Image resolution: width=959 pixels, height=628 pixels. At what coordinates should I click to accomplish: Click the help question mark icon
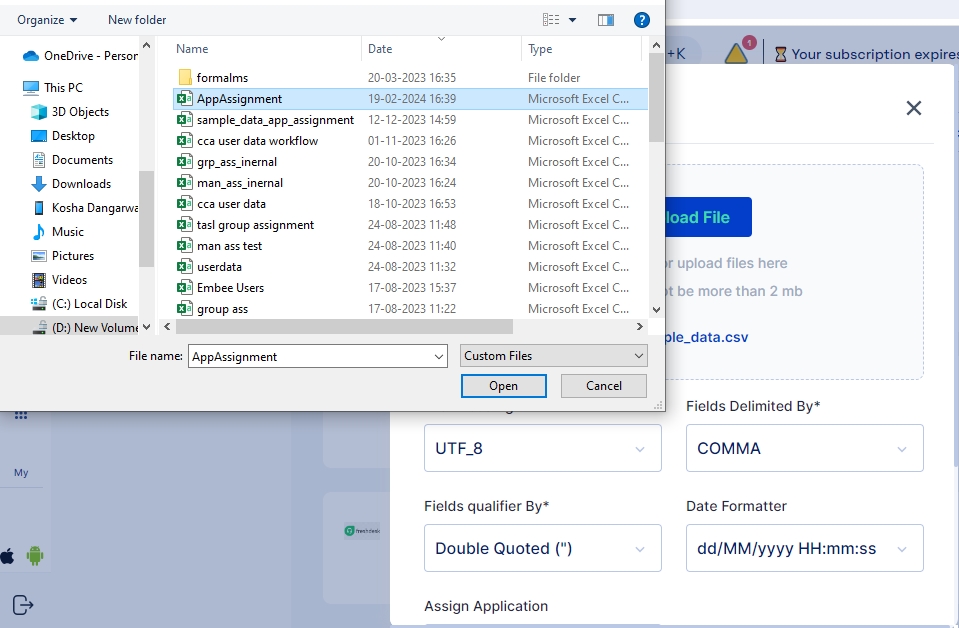[642, 20]
